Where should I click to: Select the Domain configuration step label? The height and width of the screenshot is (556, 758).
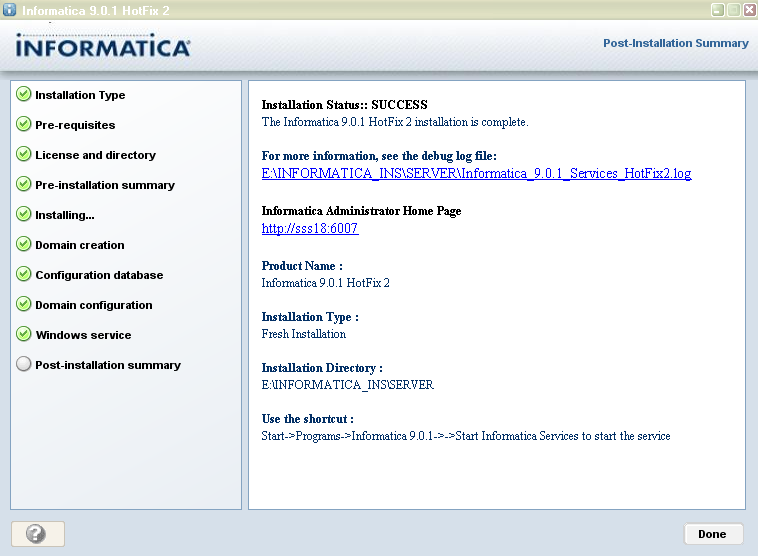tap(94, 305)
